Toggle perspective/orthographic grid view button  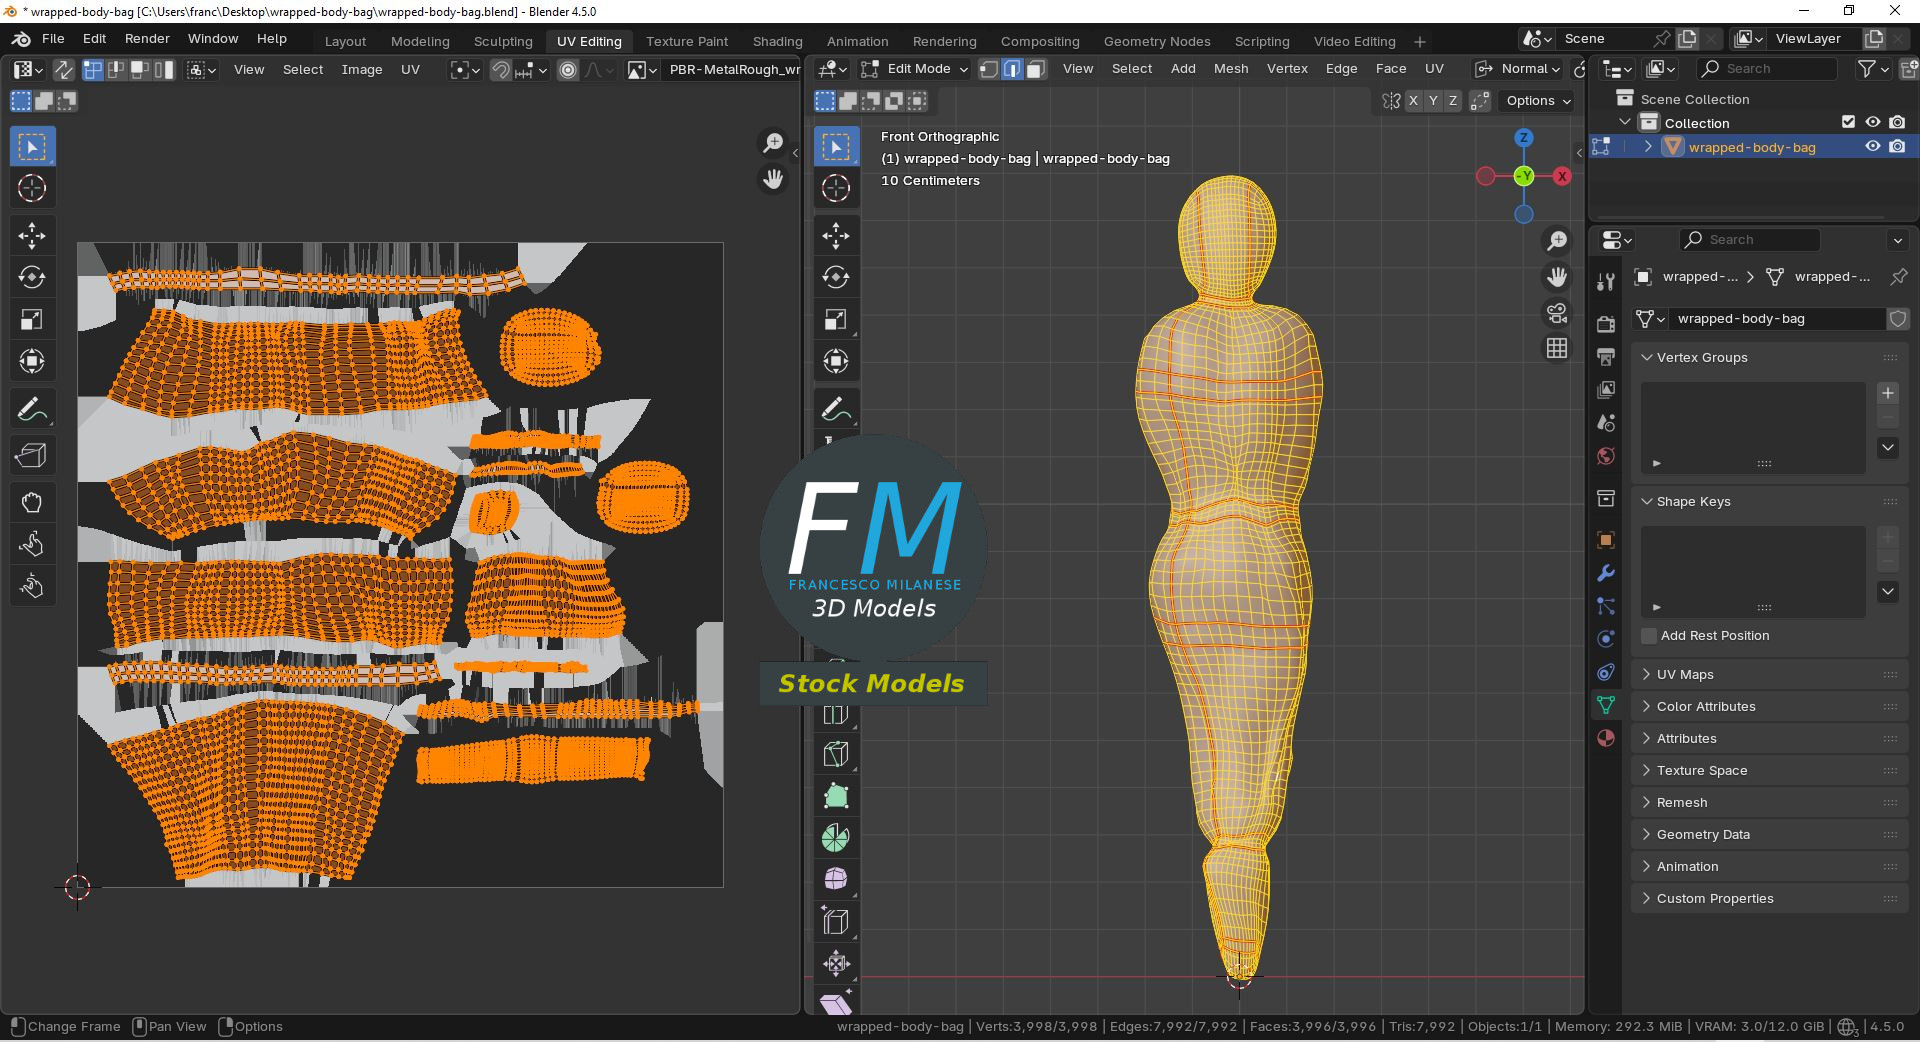coord(1557,348)
